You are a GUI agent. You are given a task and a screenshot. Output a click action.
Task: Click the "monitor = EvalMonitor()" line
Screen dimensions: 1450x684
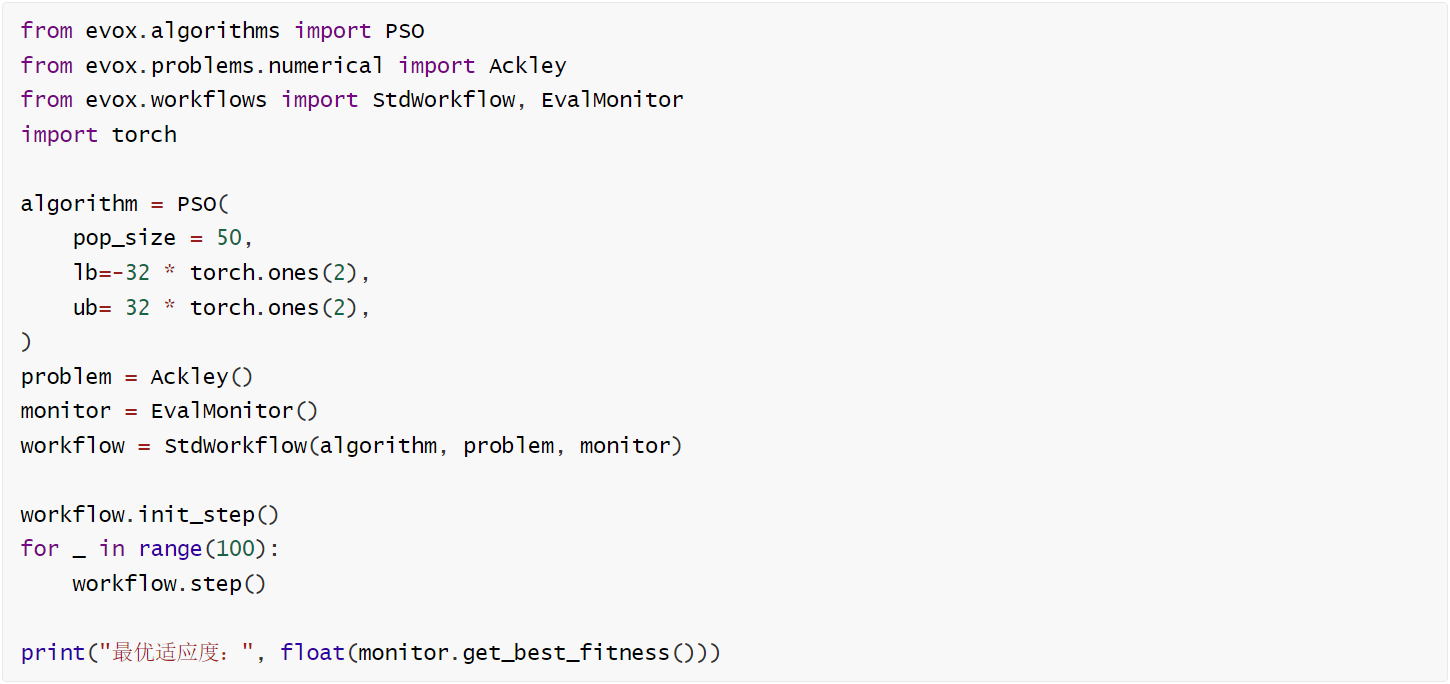click(x=169, y=411)
